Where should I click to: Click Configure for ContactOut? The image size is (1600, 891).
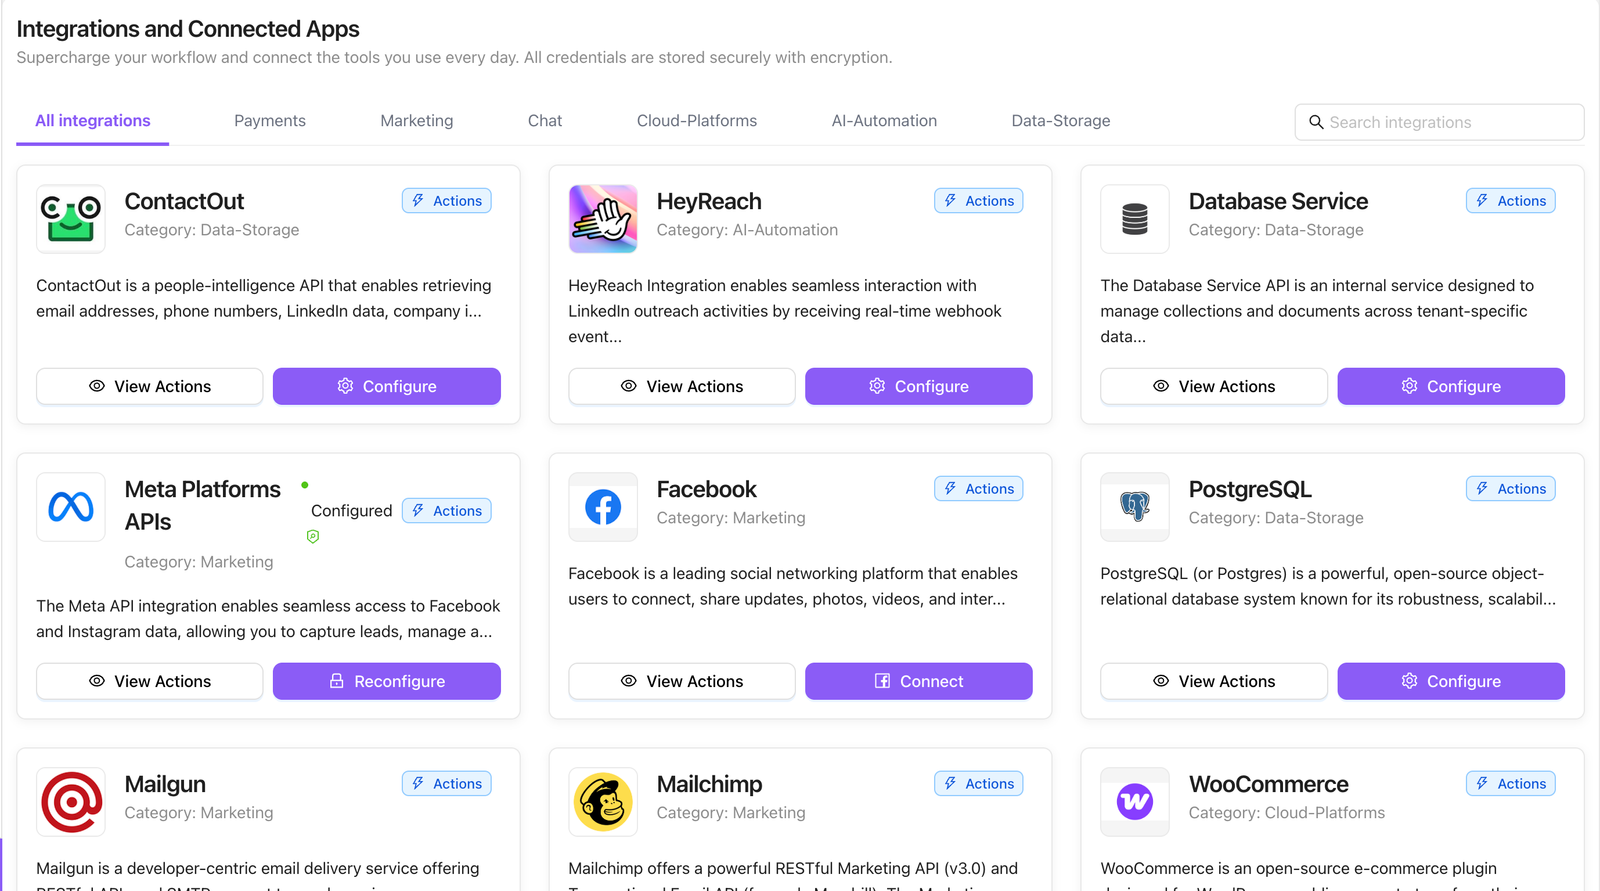point(386,386)
